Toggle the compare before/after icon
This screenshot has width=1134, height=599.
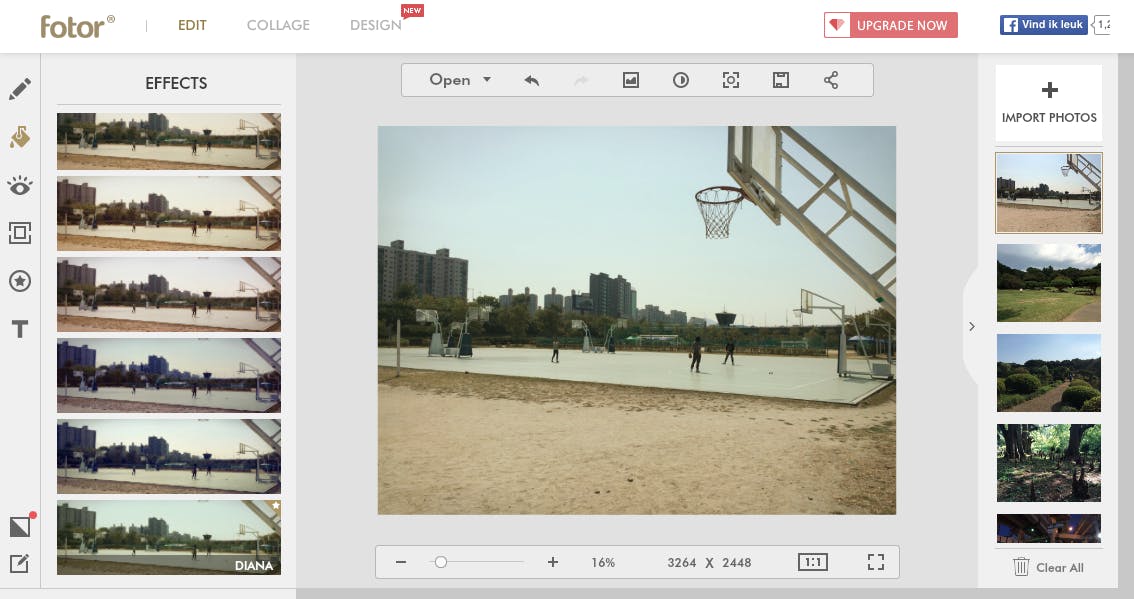click(x=681, y=80)
